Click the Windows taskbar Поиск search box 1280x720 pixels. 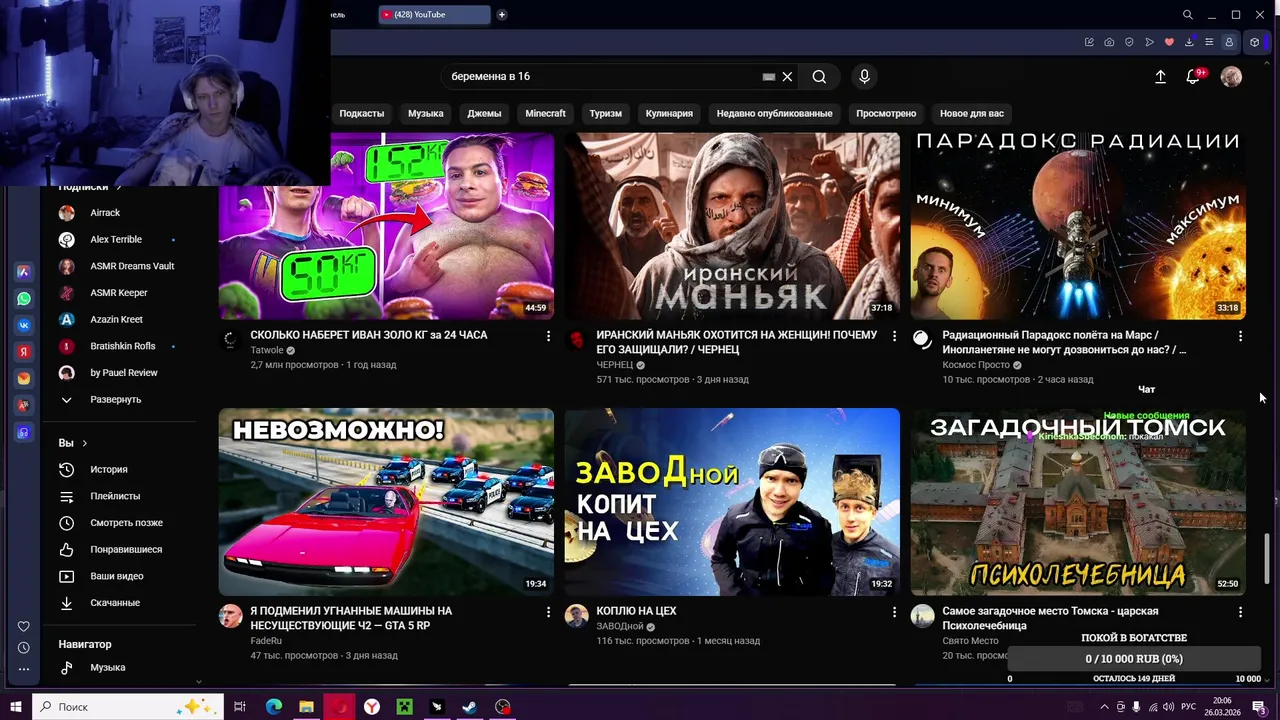[128, 707]
